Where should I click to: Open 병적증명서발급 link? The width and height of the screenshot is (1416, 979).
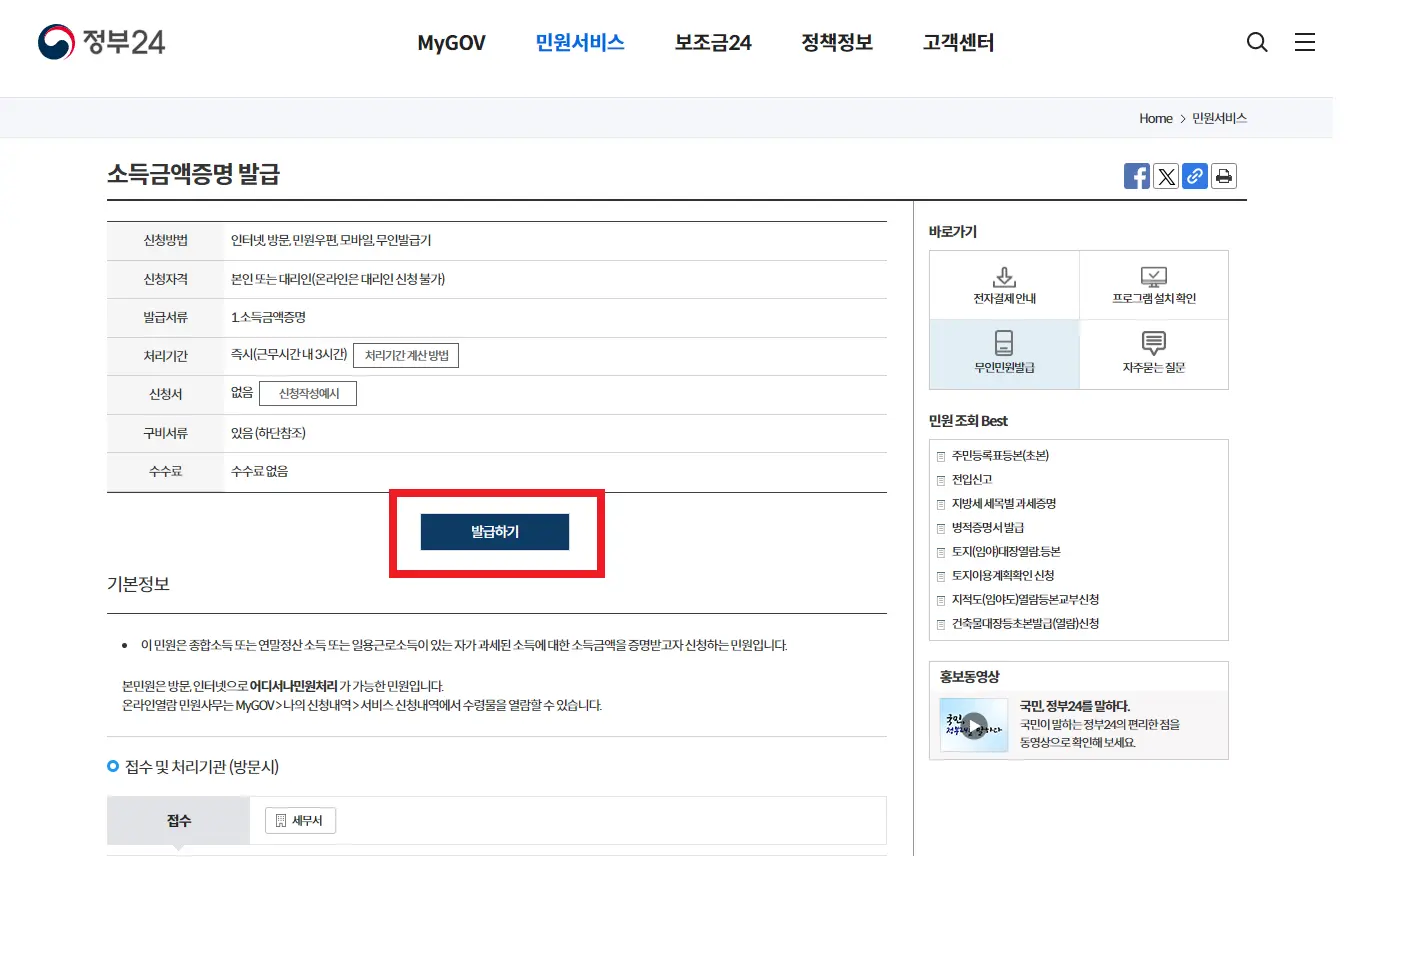[x=988, y=528]
